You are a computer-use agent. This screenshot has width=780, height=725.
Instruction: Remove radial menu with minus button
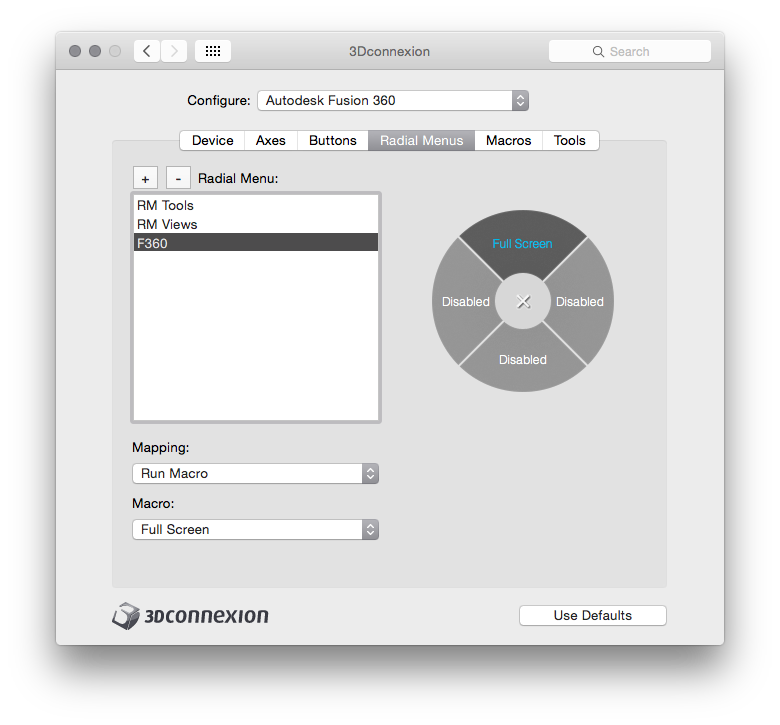pos(178,178)
